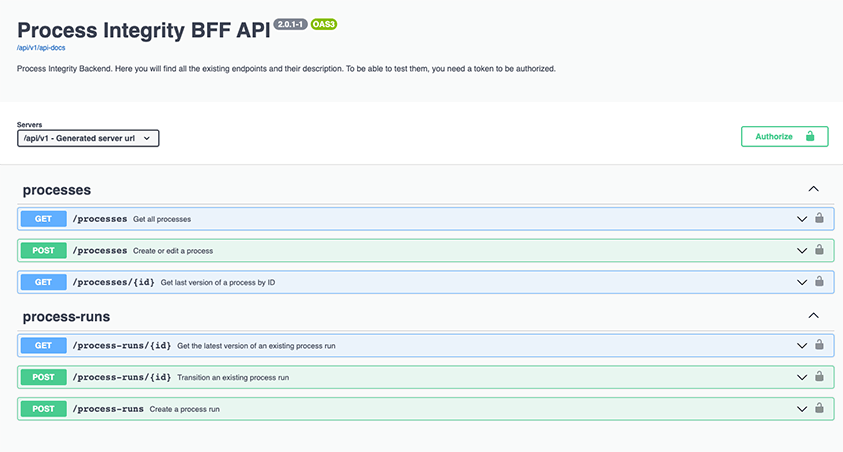
Task: Open the Servers dropdown selector
Action: (88, 138)
